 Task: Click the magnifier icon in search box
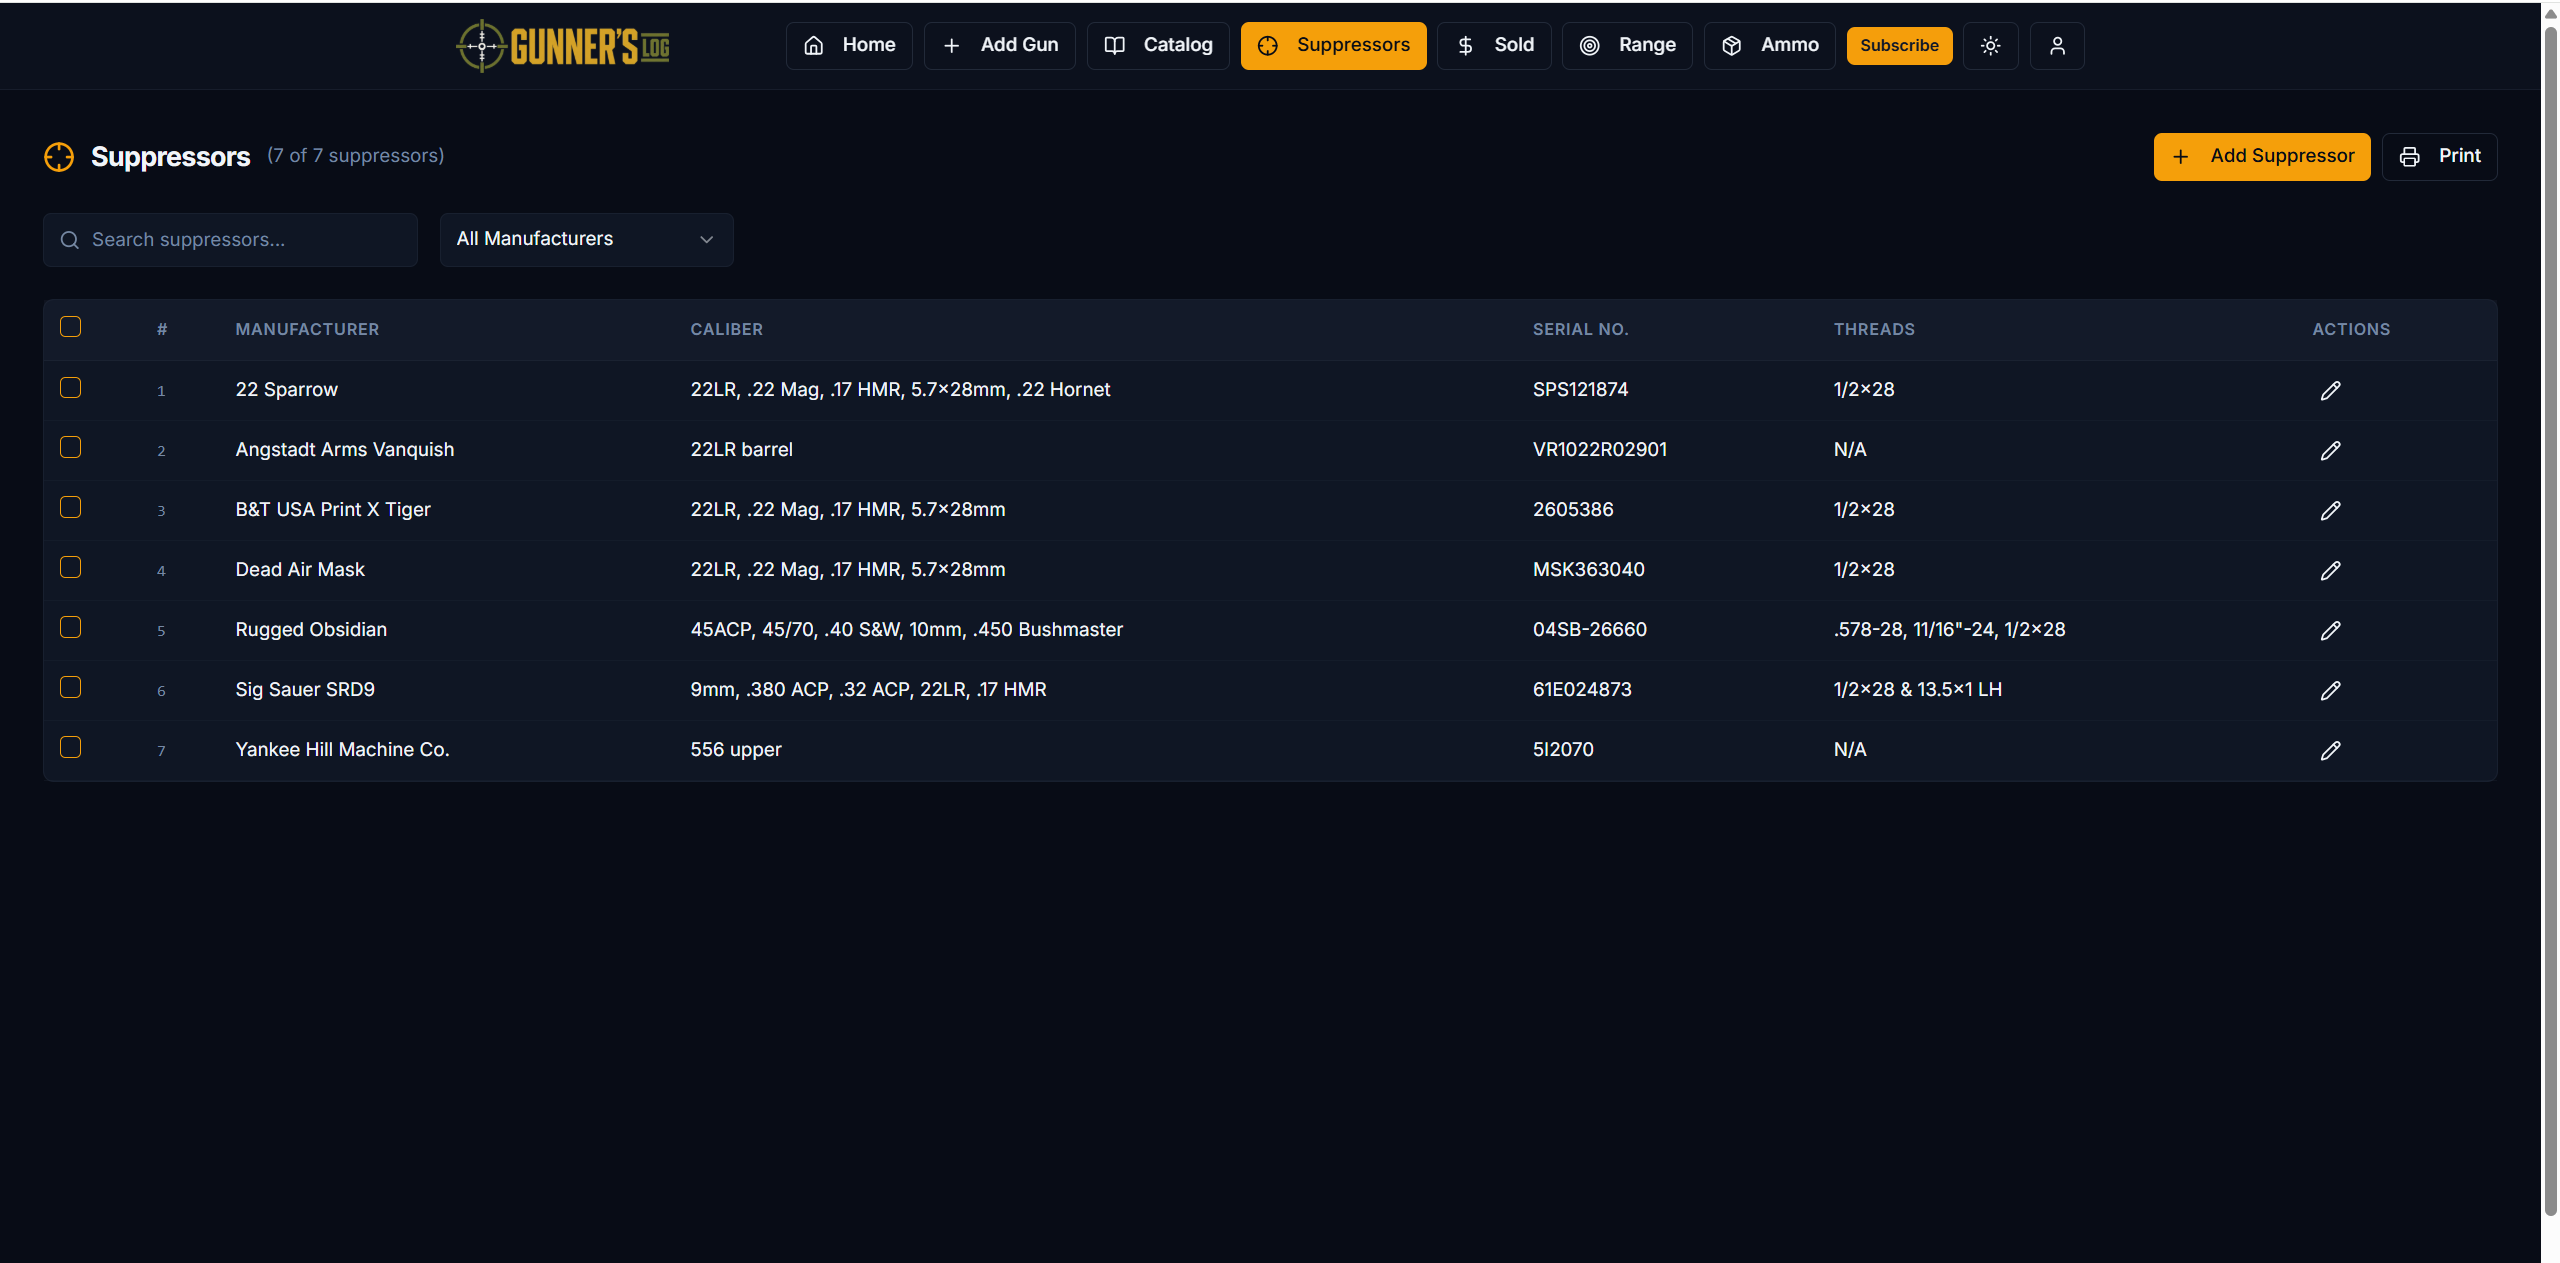69,240
